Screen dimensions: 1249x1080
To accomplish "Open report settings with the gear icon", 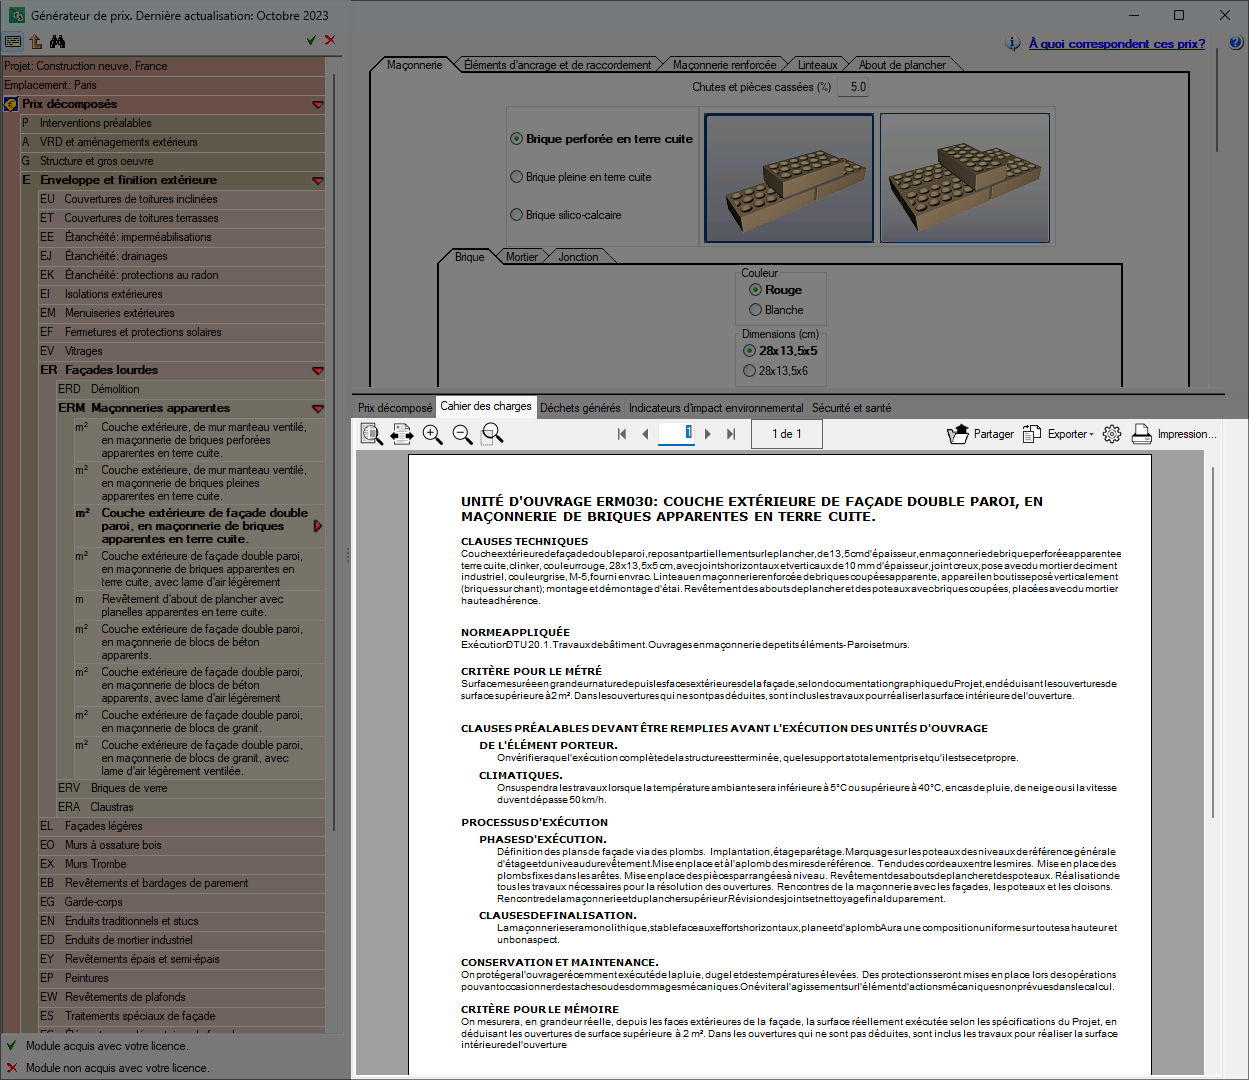I will tap(1112, 434).
